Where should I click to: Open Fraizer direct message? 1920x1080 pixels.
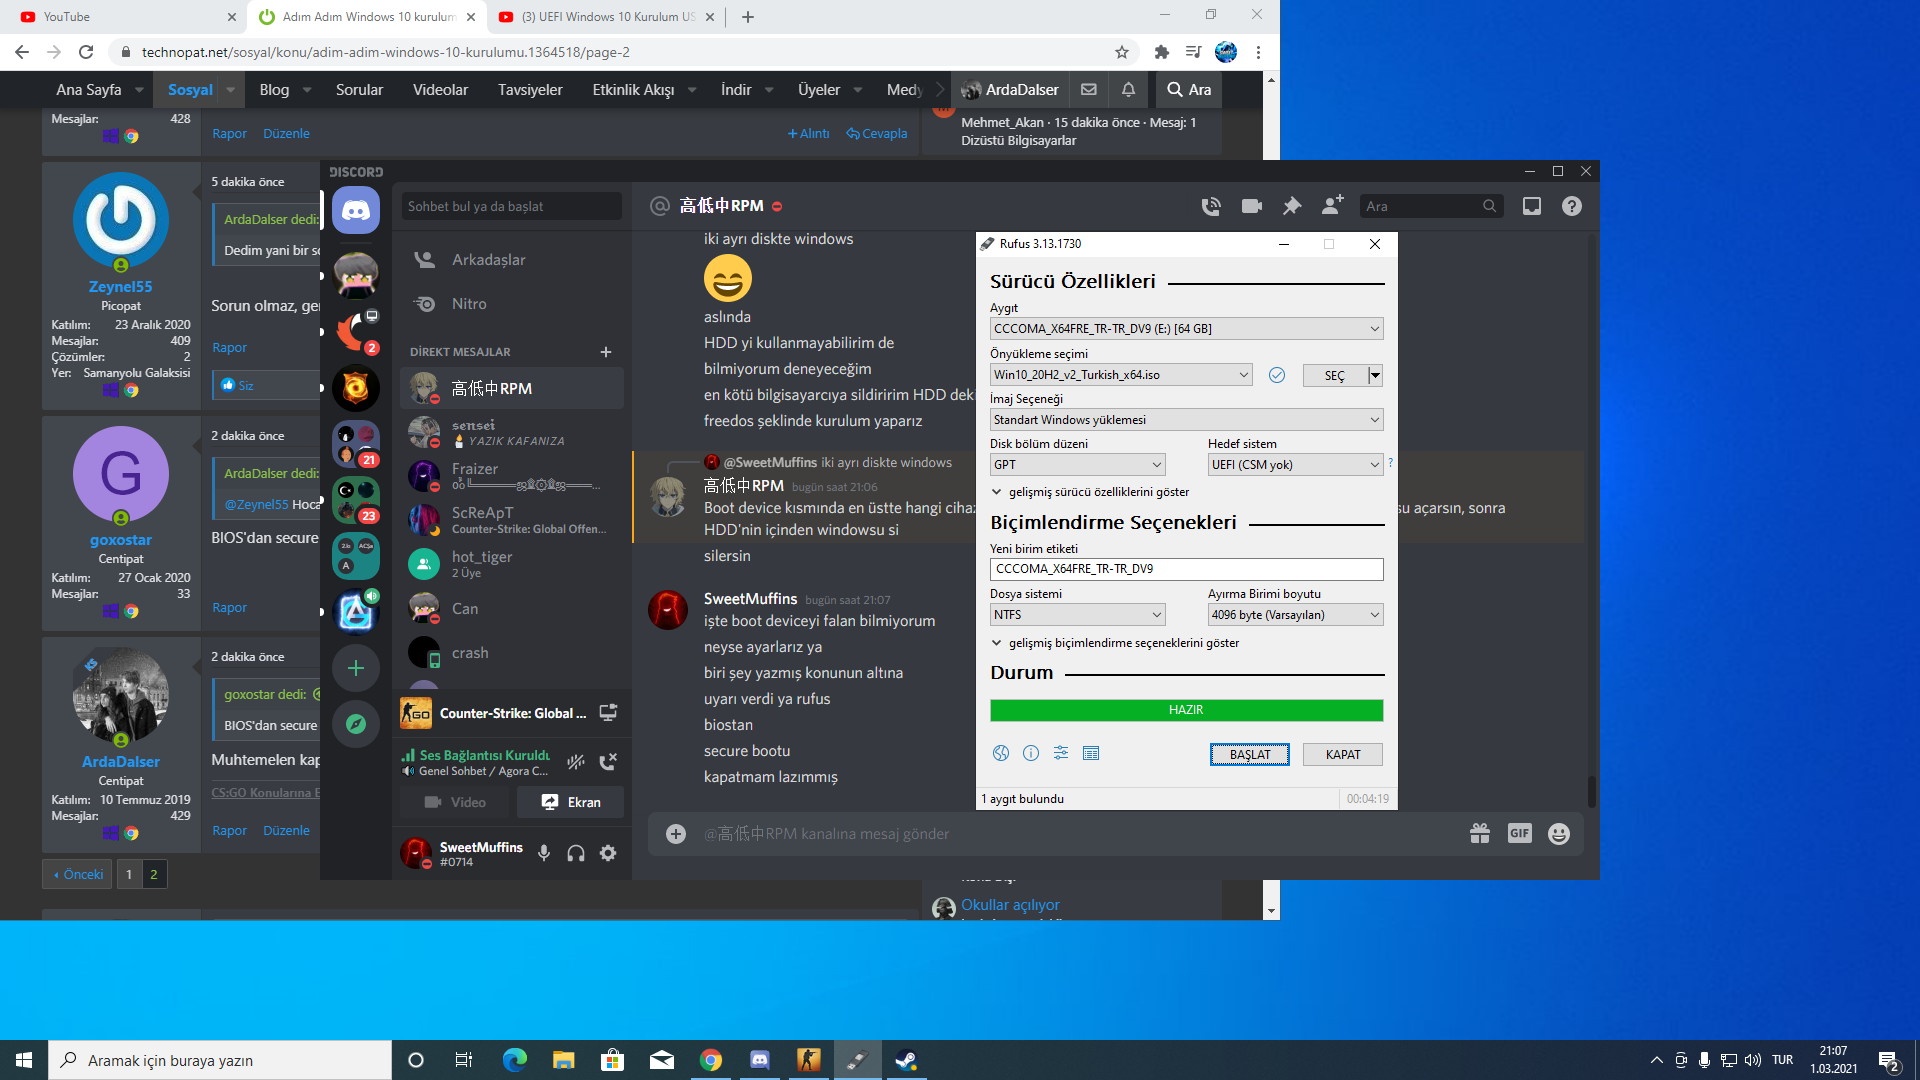512,476
